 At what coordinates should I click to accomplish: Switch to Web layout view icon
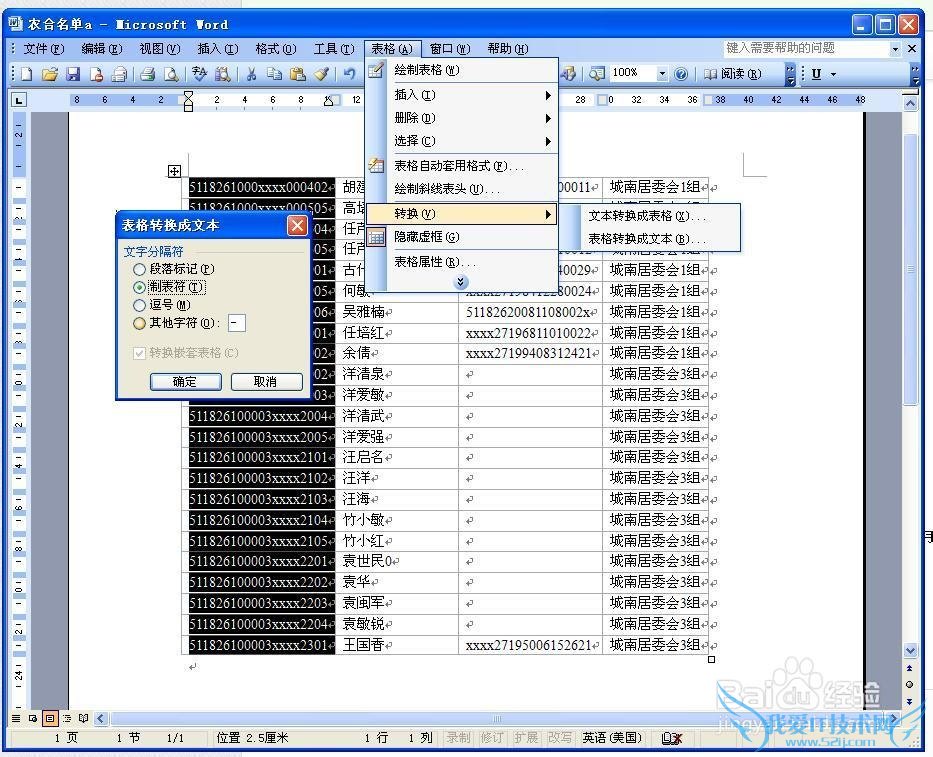click(33, 718)
